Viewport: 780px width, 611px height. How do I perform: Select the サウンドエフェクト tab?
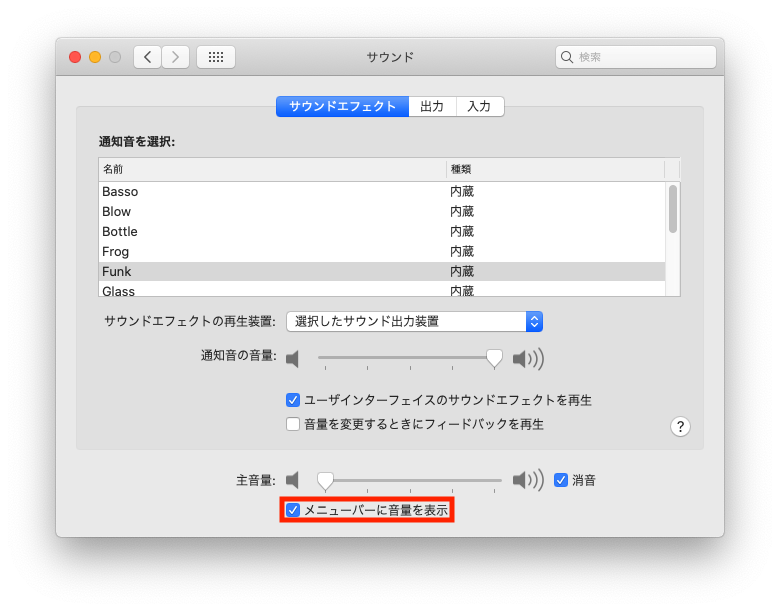point(343,106)
